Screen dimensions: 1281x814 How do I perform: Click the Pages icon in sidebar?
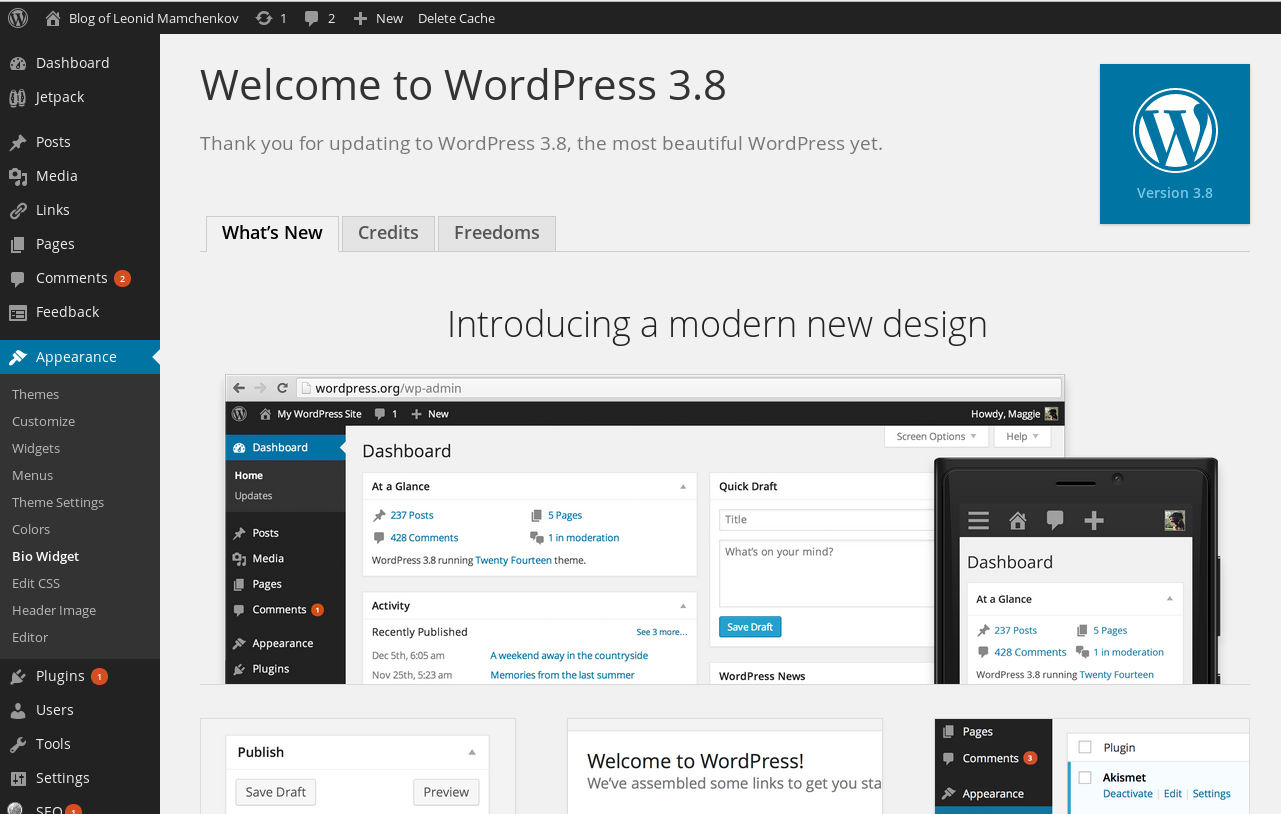(18, 244)
